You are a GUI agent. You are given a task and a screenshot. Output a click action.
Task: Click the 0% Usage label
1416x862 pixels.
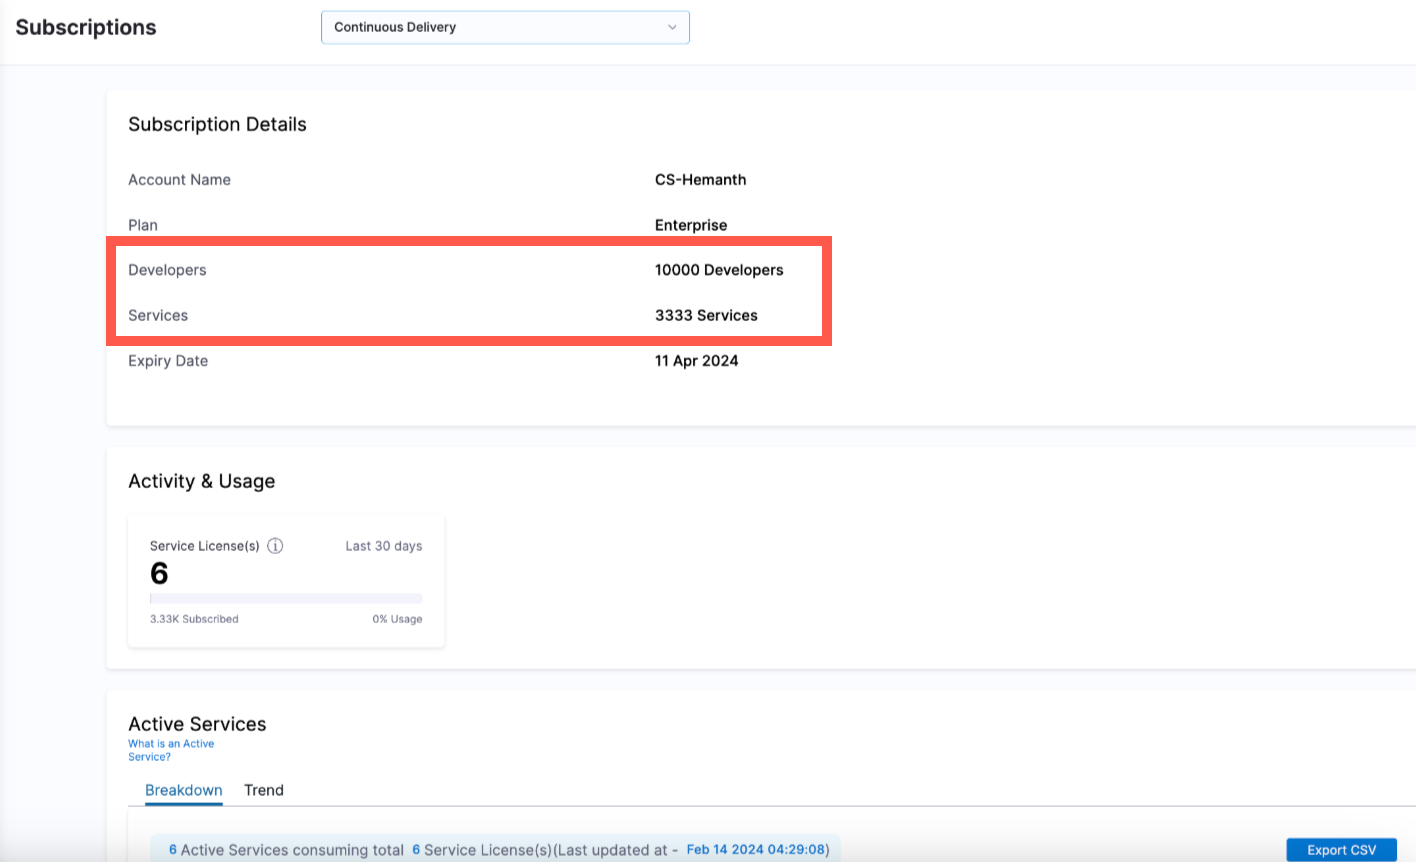(x=397, y=619)
